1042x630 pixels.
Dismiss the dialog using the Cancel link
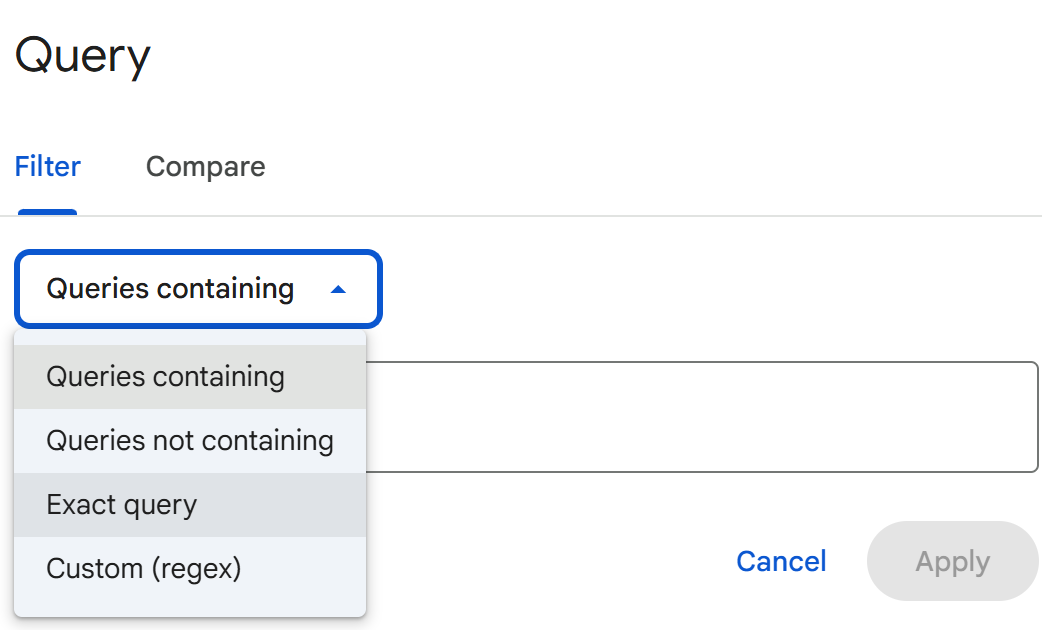click(781, 562)
